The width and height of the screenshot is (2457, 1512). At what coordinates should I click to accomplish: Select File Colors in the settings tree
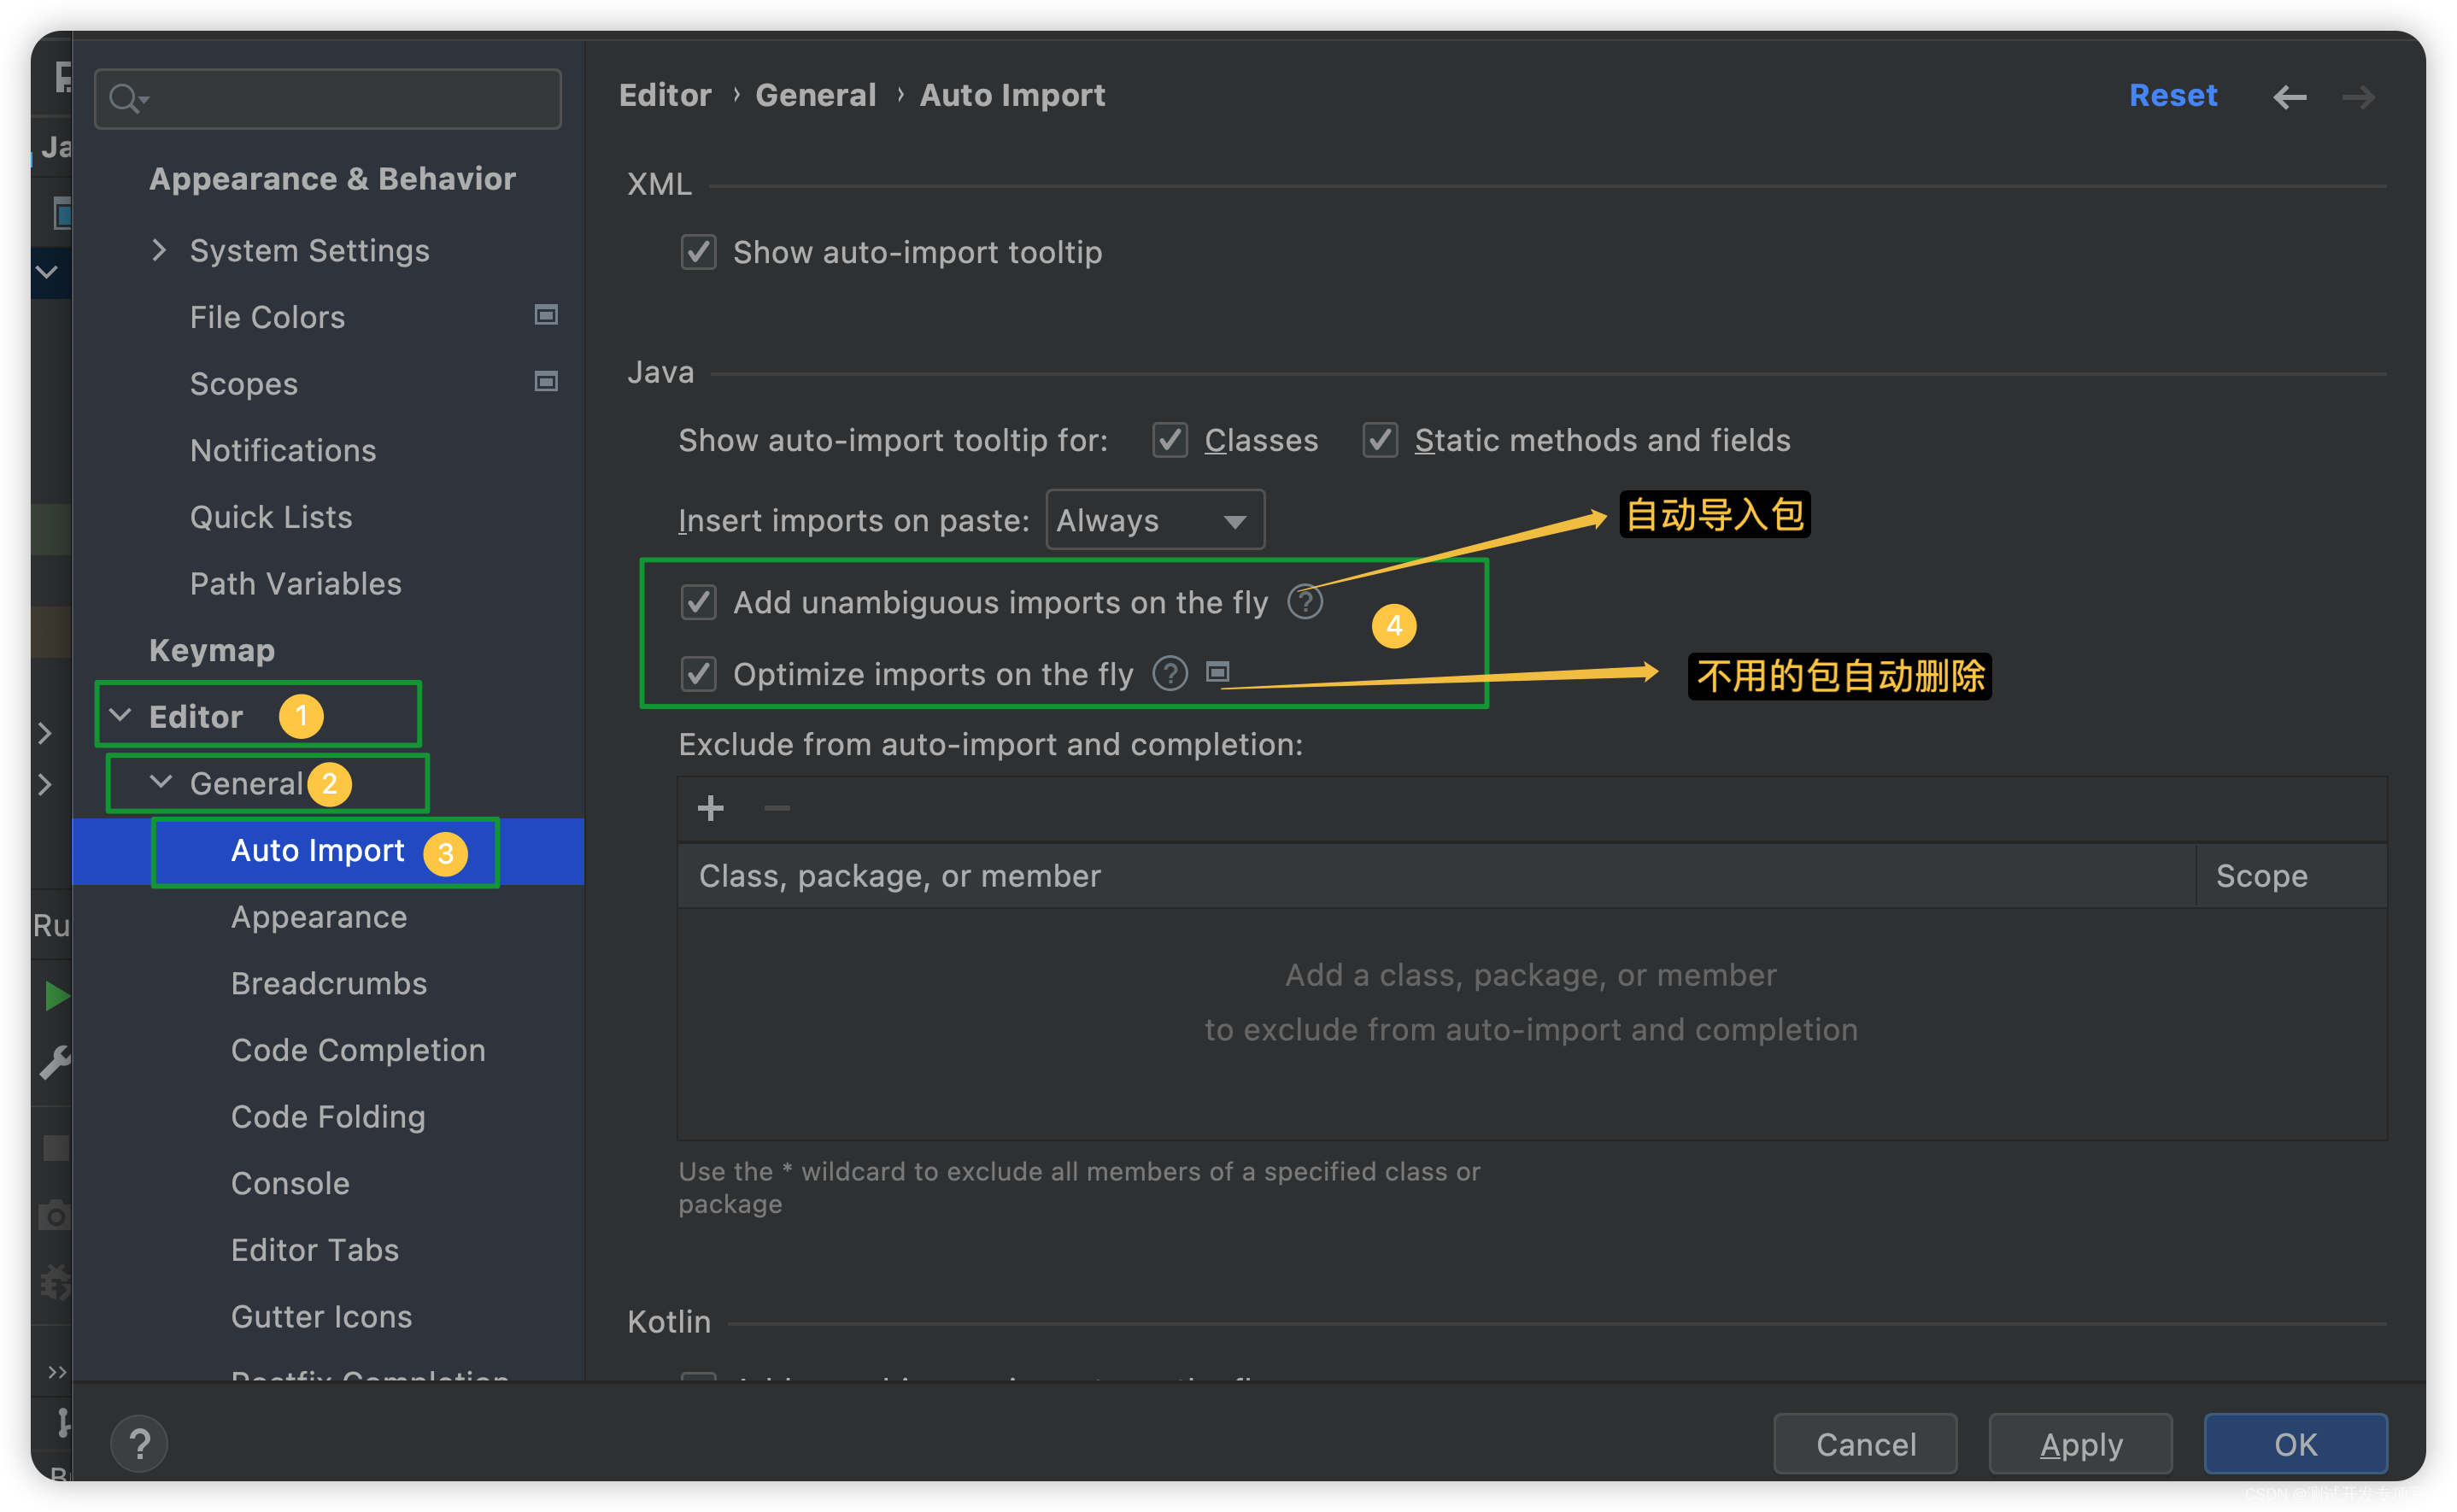point(267,317)
